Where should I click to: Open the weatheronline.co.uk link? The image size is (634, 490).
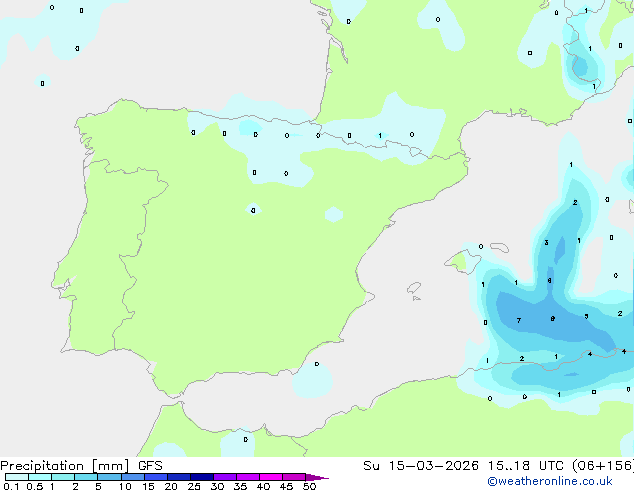click(x=550, y=481)
